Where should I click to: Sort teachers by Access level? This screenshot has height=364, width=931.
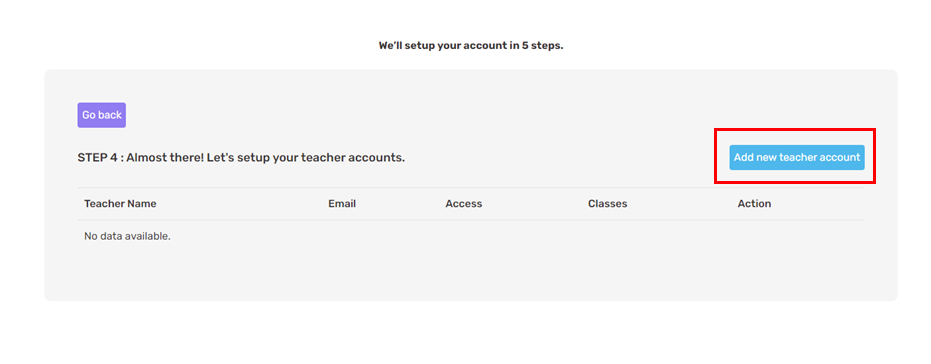[x=464, y=204]
